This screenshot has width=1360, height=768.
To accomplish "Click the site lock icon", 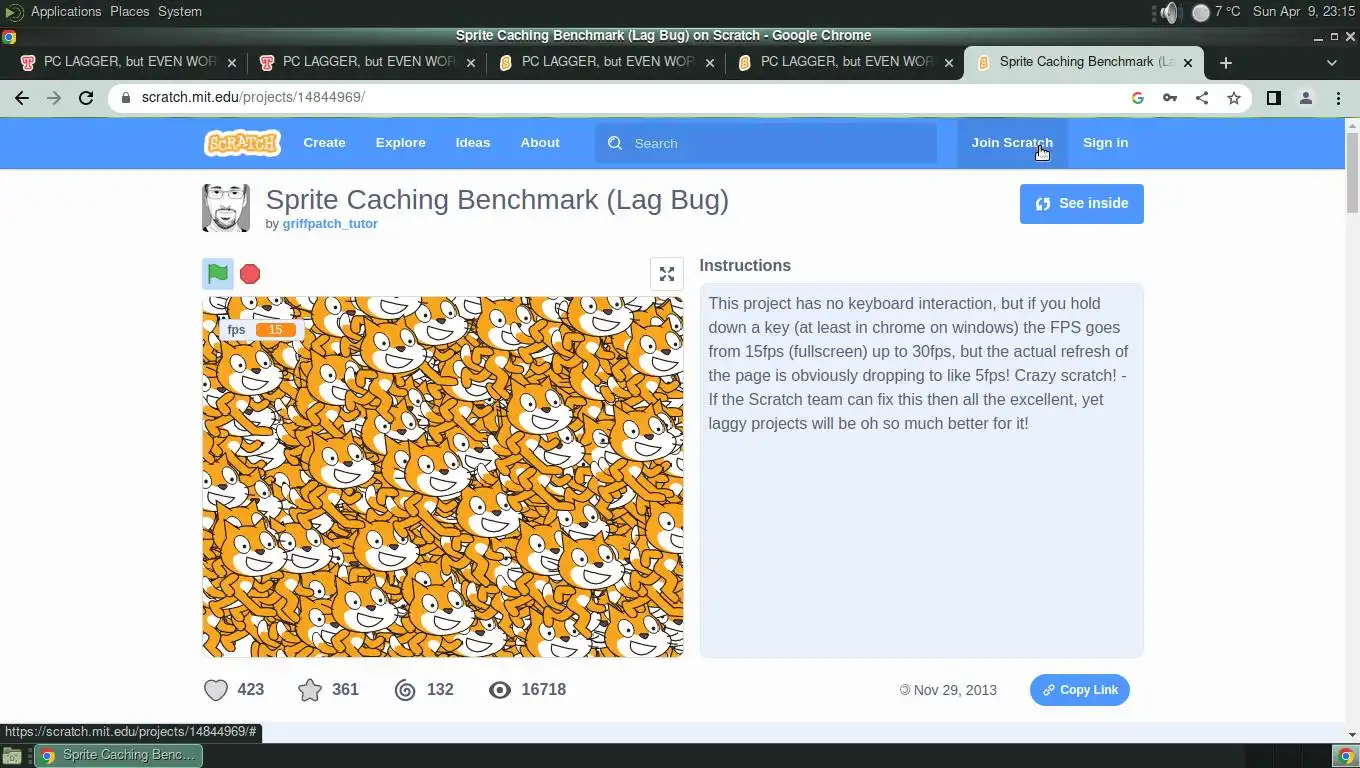I will coord(125,98).
